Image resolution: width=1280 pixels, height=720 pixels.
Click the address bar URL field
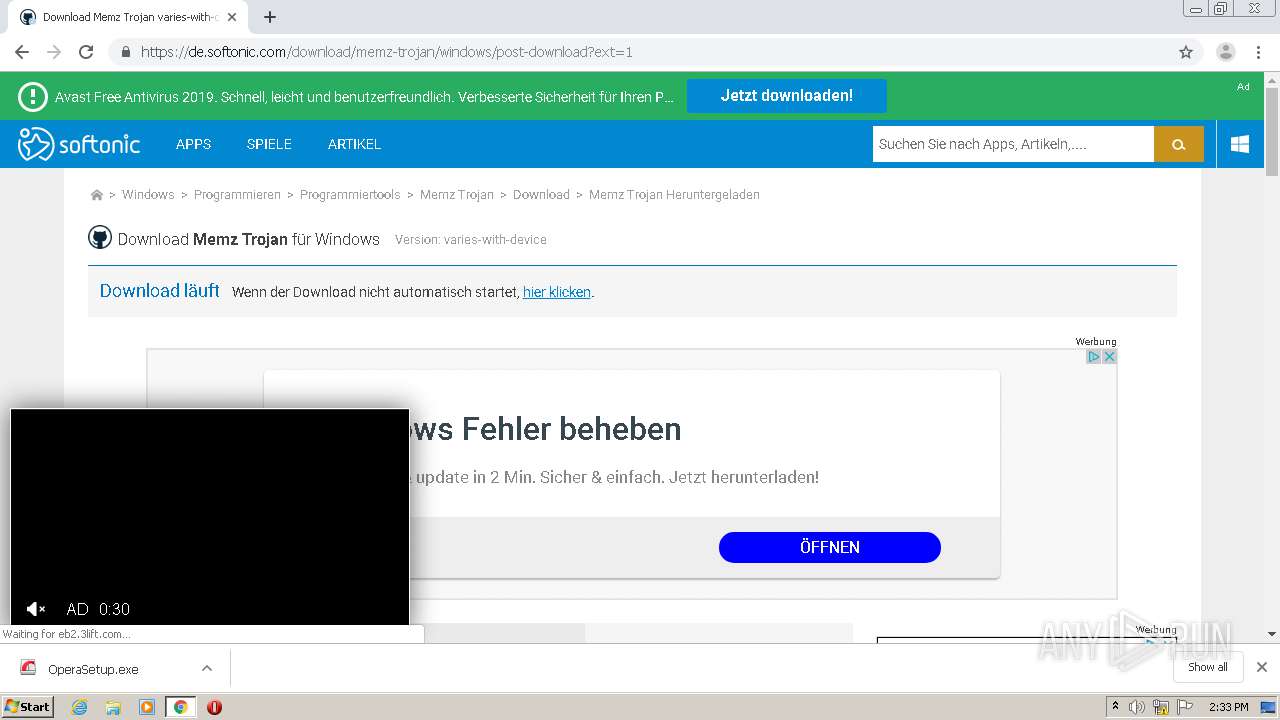tap(640, 52)
